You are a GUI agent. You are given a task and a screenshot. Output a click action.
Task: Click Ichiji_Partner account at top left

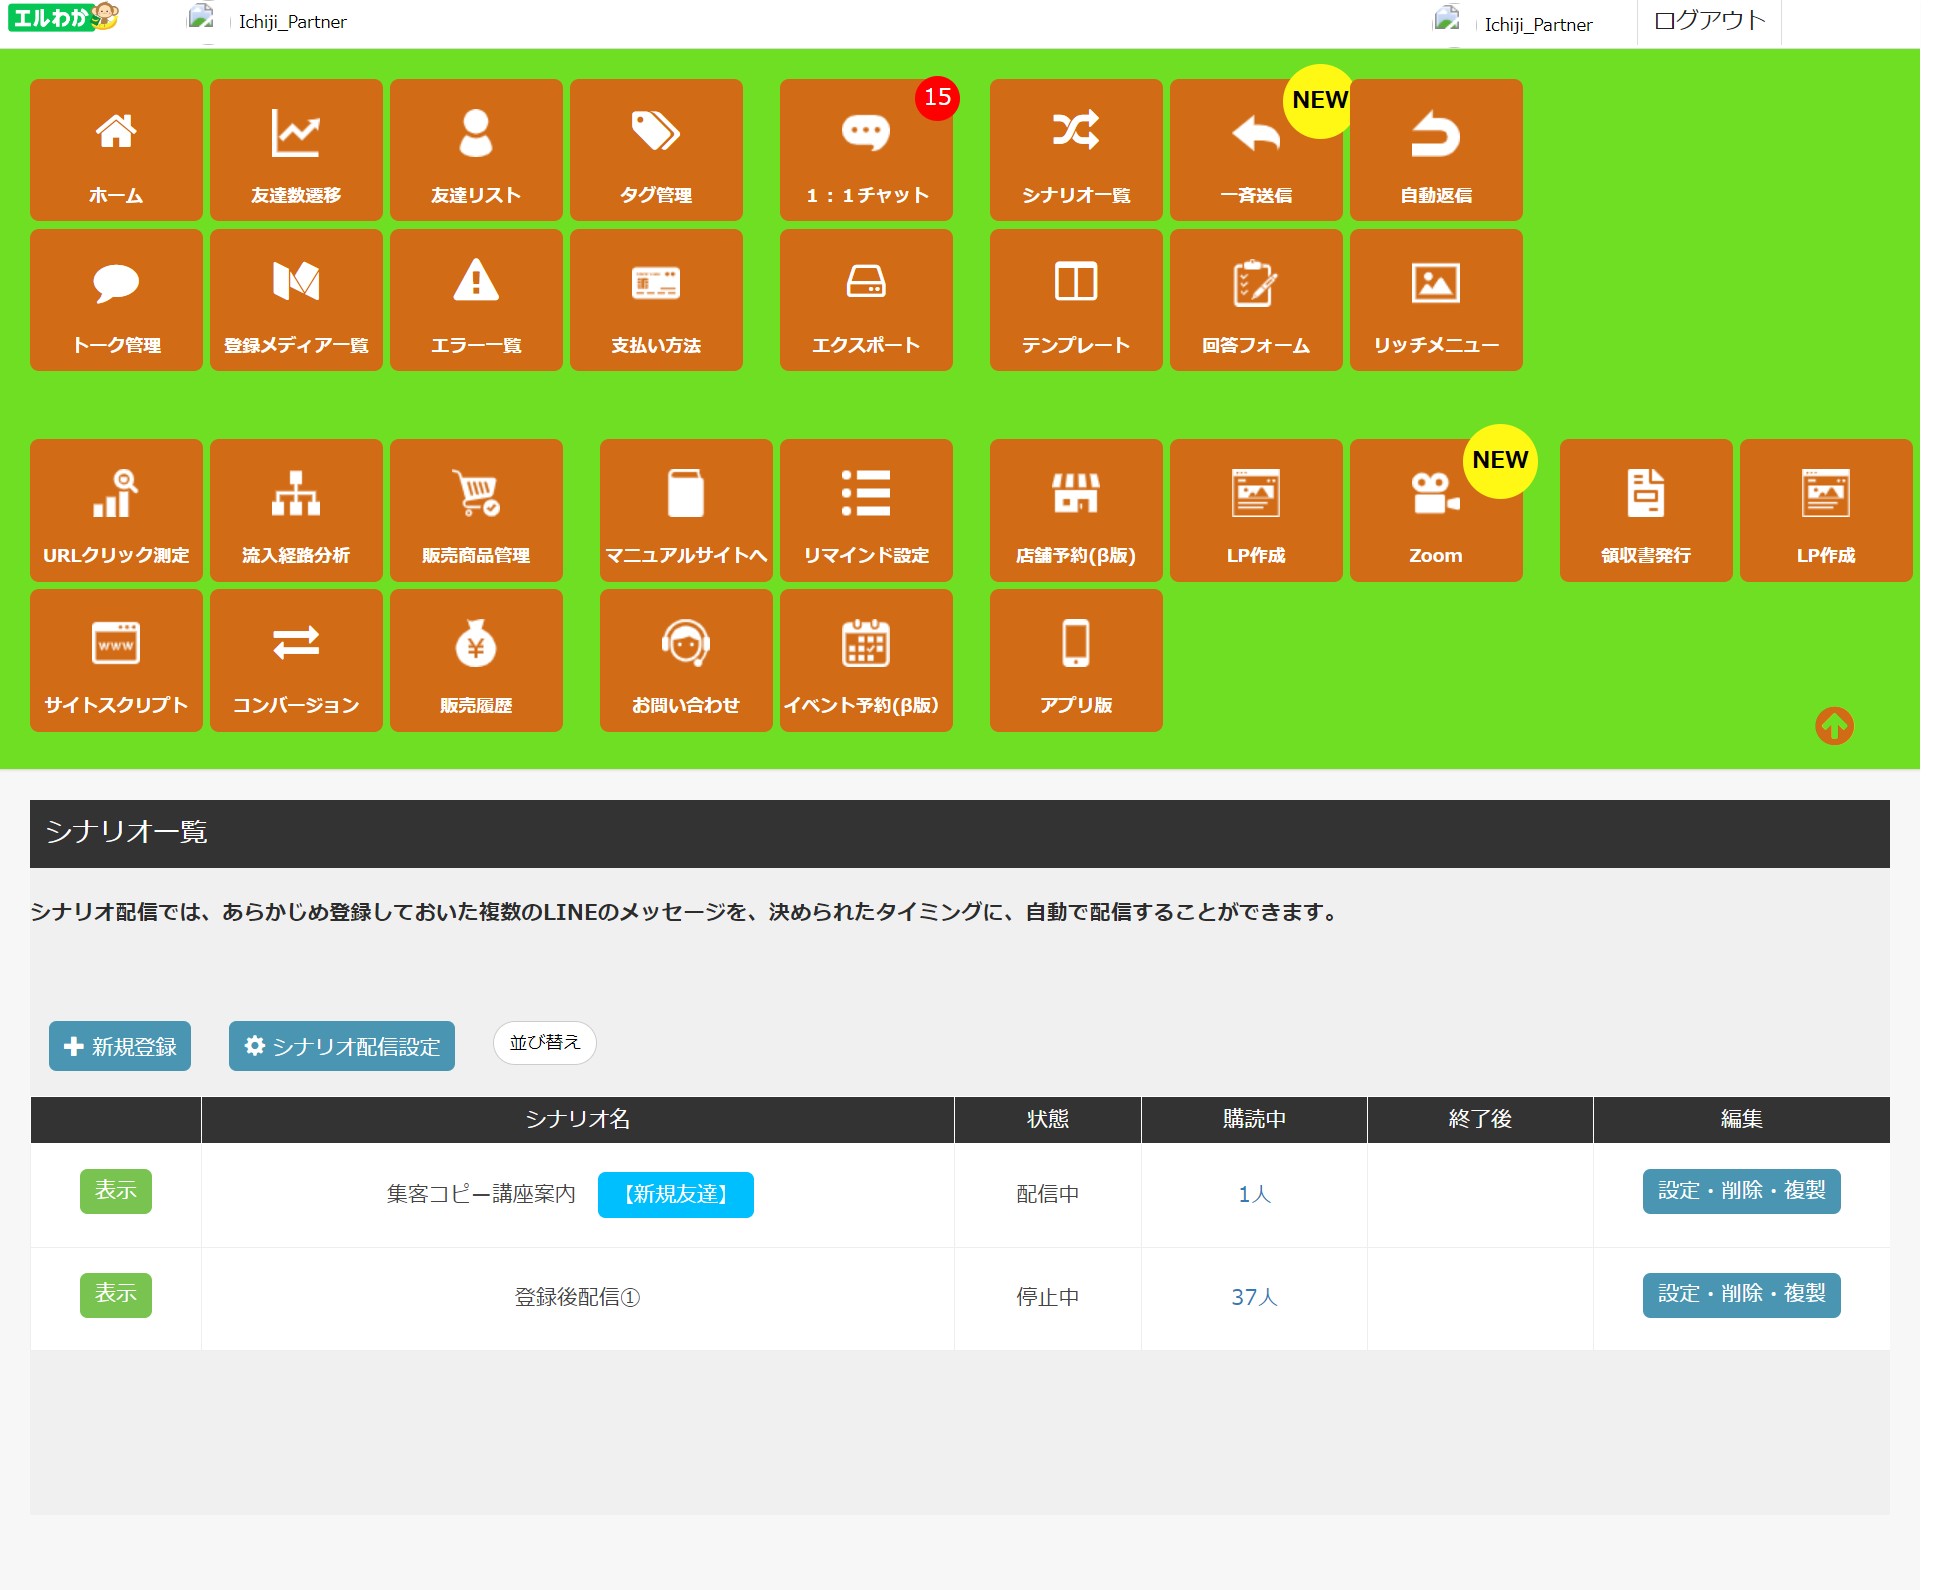pos(268,21)
